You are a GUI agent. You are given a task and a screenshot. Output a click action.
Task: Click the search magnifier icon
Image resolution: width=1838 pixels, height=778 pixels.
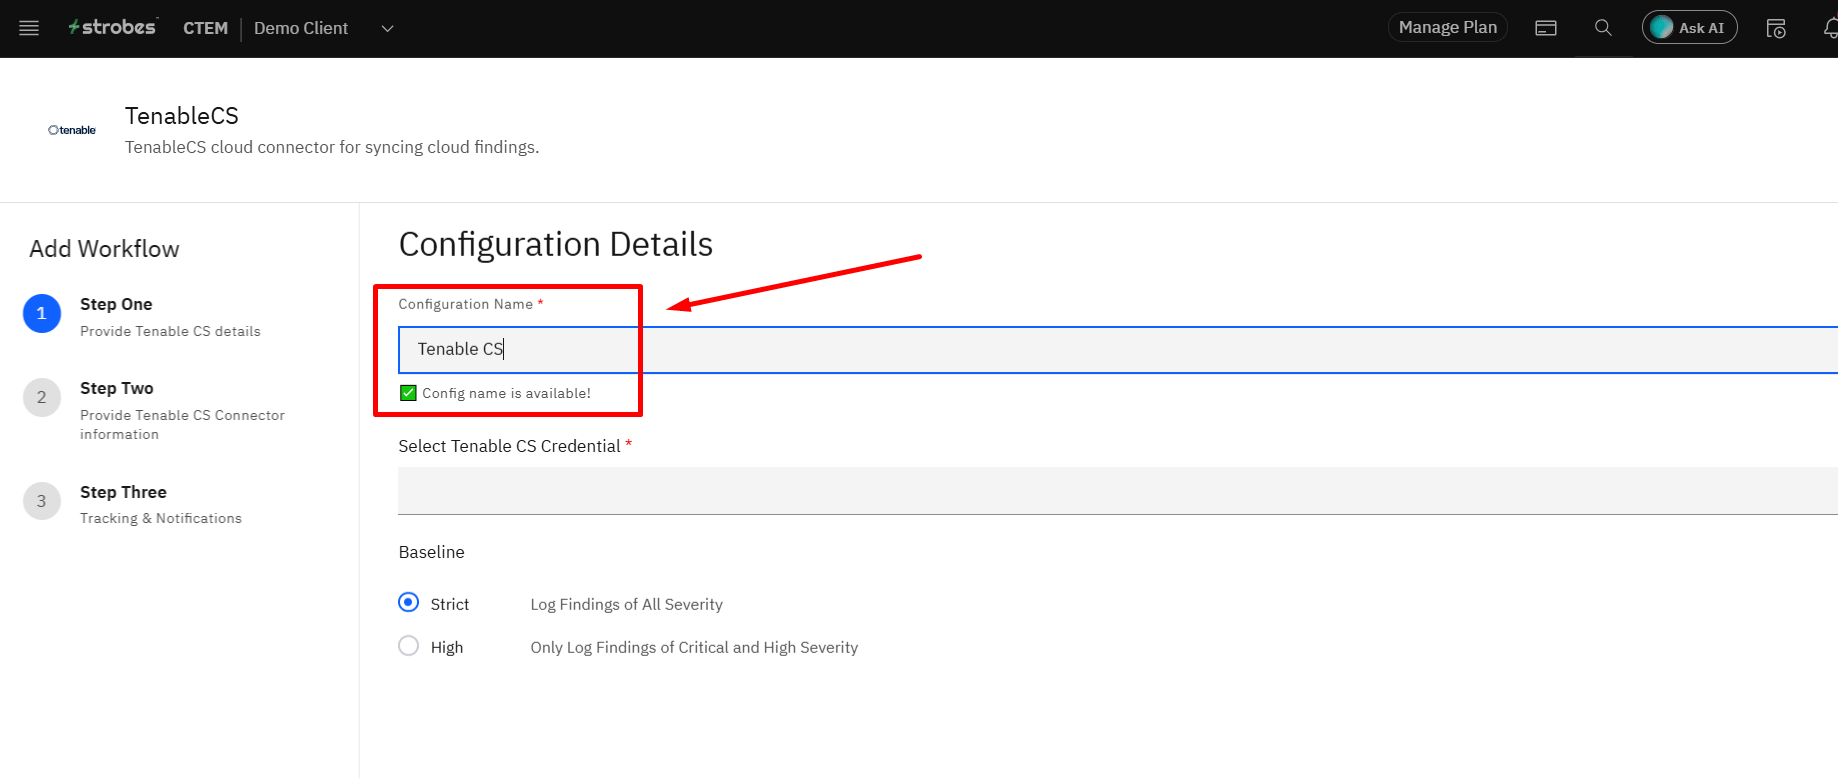[x=1603, y=28]
